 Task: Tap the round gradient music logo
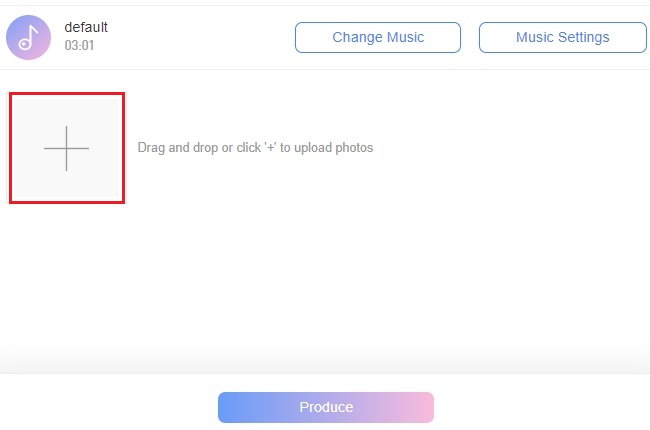[x=28, y=37]
